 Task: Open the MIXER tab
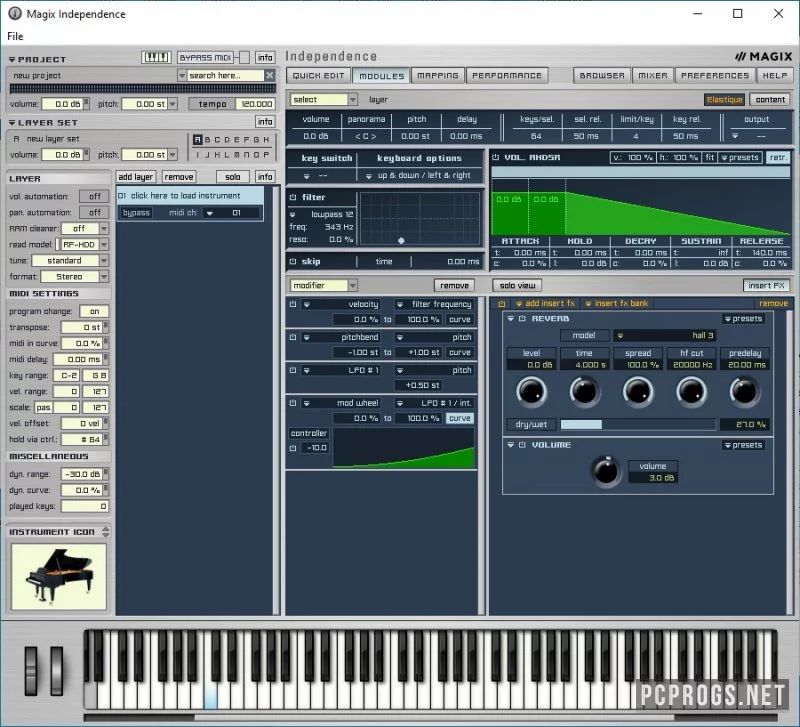coord(653,76)
